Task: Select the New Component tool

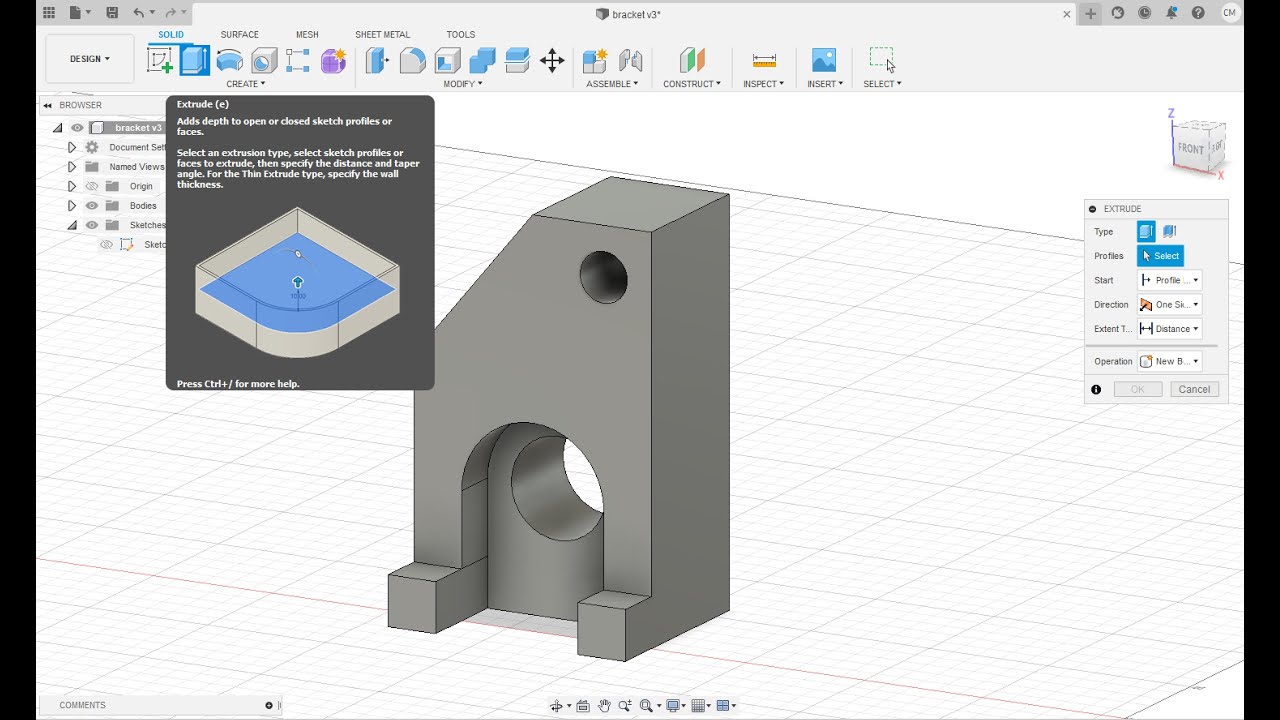Action: 595,60
